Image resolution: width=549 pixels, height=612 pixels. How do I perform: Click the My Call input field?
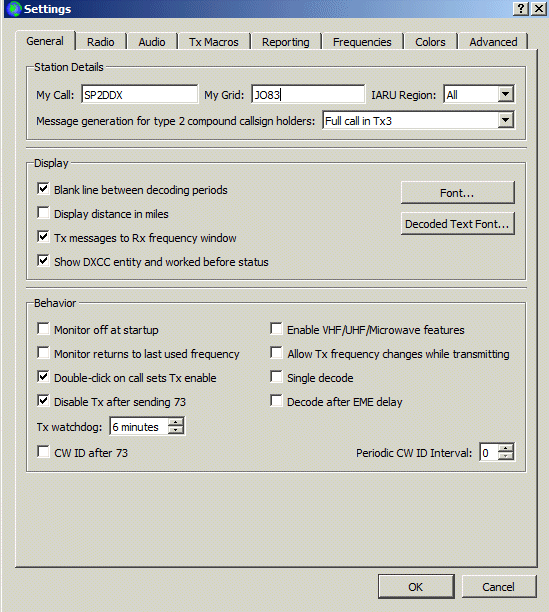click(140, 94)
